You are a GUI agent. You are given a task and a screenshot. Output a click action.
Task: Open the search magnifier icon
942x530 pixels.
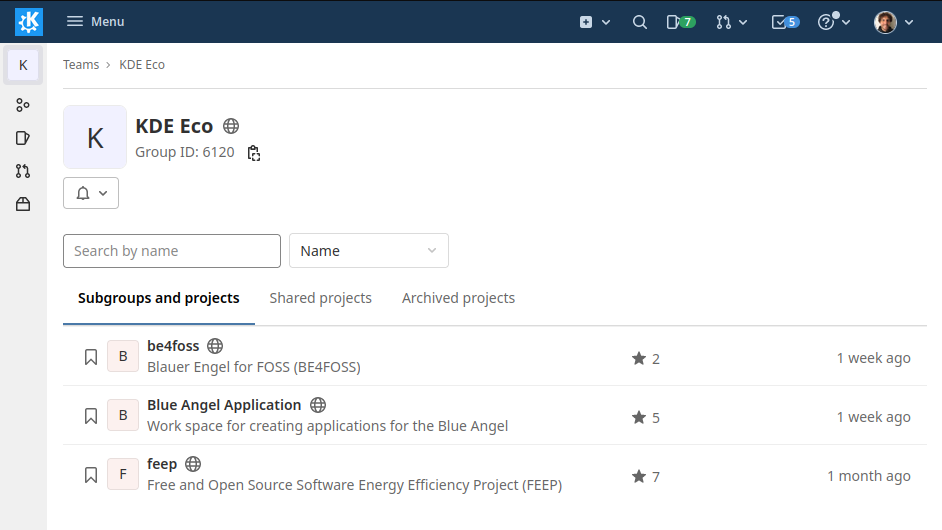(x=640, y=22)
